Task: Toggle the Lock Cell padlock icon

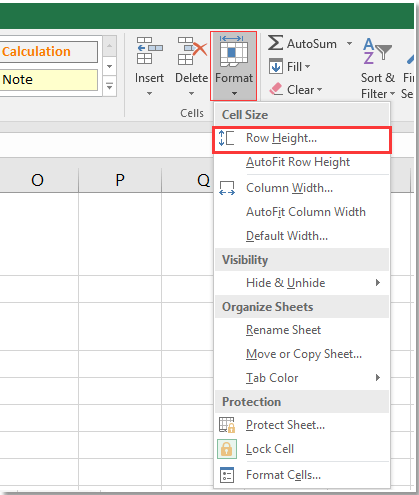Action: pyautogui.click(x=227, y=449)
